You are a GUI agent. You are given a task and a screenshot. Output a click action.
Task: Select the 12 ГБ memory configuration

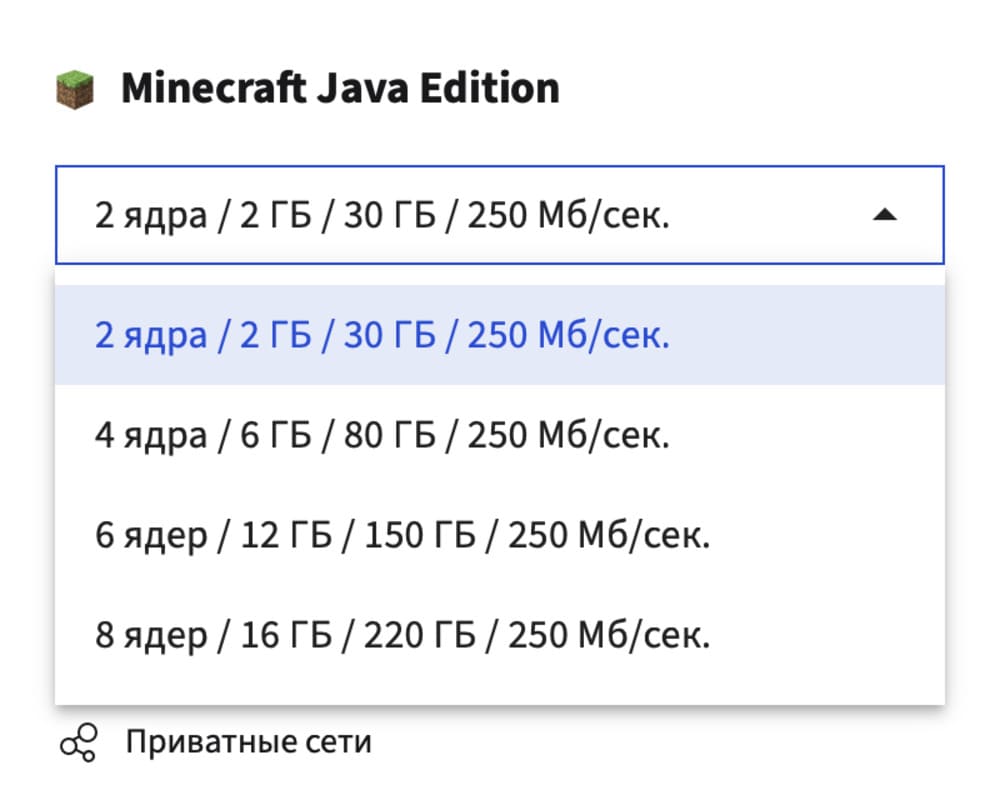[x=402, y=535]
